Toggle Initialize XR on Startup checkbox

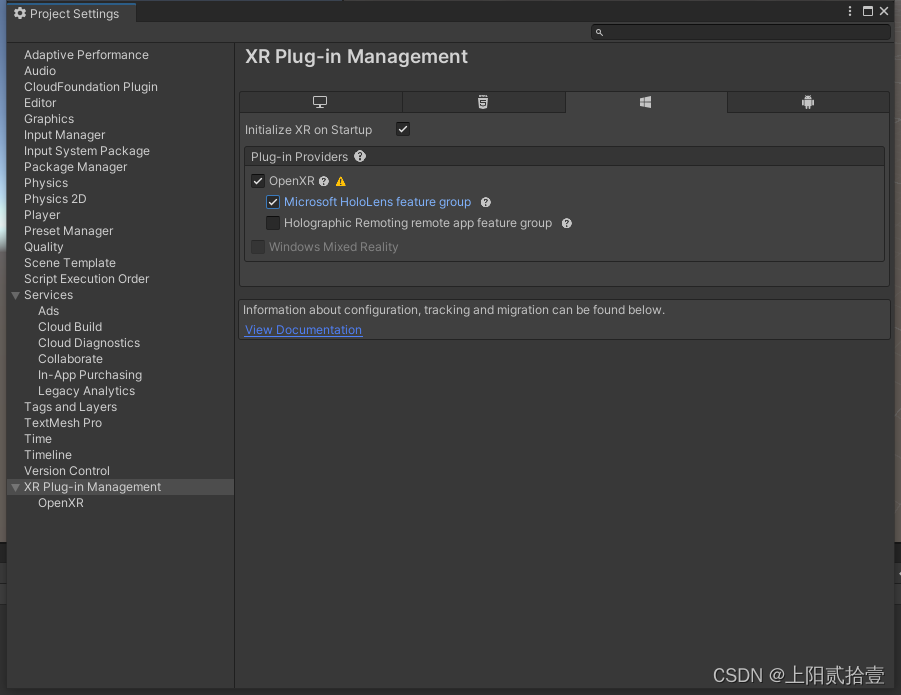(403, 129)
